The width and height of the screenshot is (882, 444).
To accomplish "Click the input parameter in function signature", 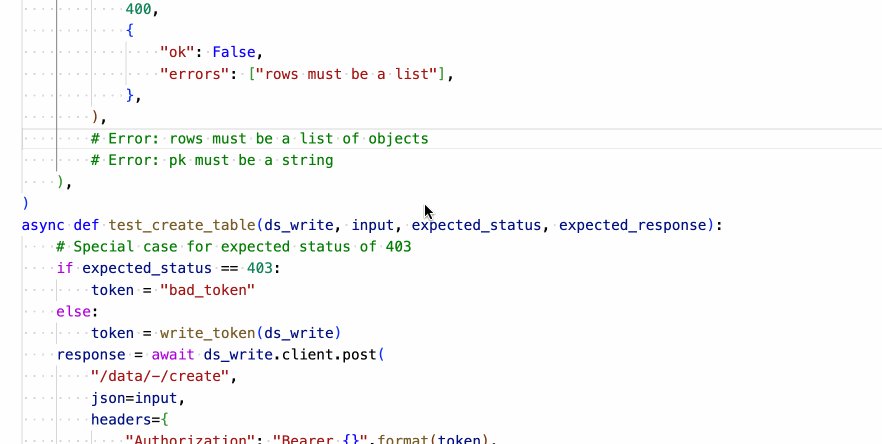I will [372, 225].
